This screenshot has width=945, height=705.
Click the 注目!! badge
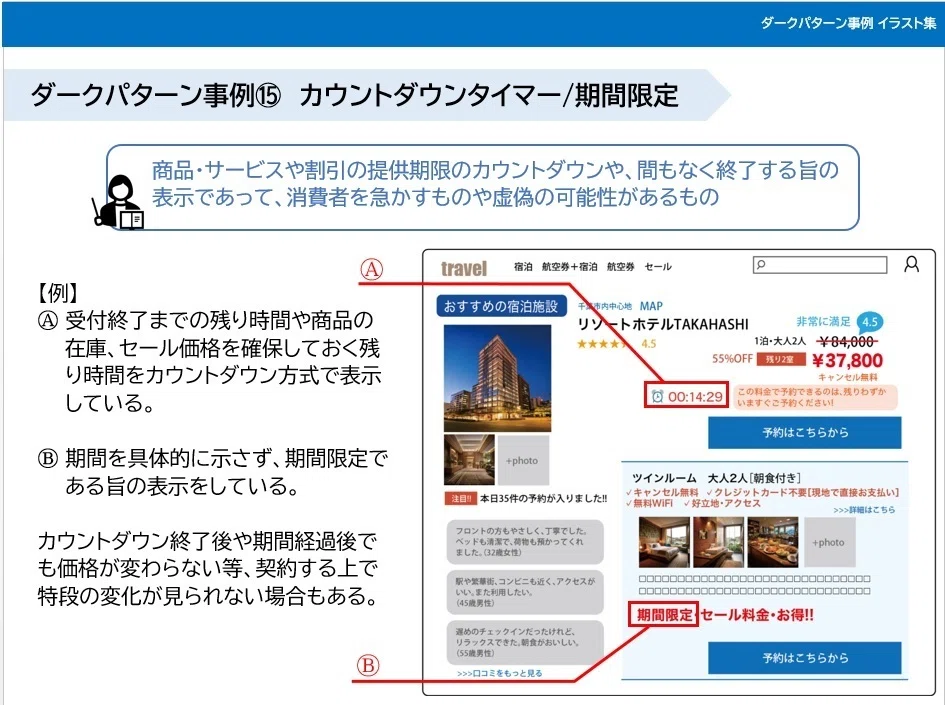460,499
